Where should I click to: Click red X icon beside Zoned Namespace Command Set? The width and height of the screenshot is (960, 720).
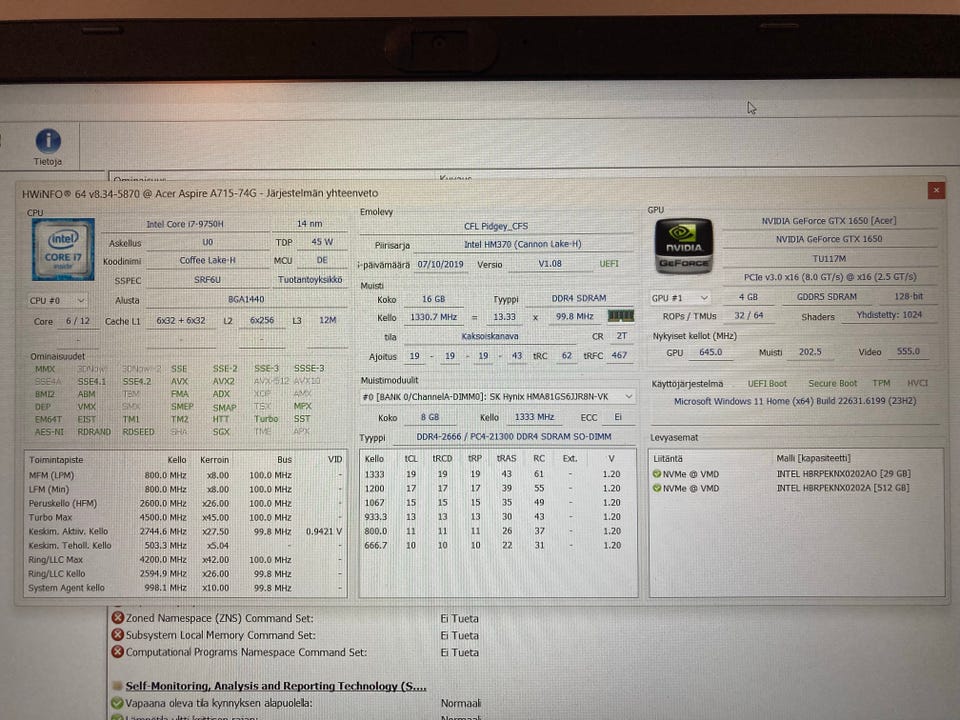tap(118, 618)
